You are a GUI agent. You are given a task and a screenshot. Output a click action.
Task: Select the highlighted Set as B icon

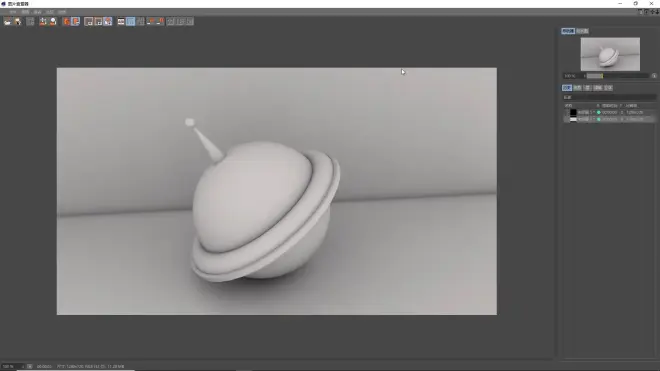75,21
